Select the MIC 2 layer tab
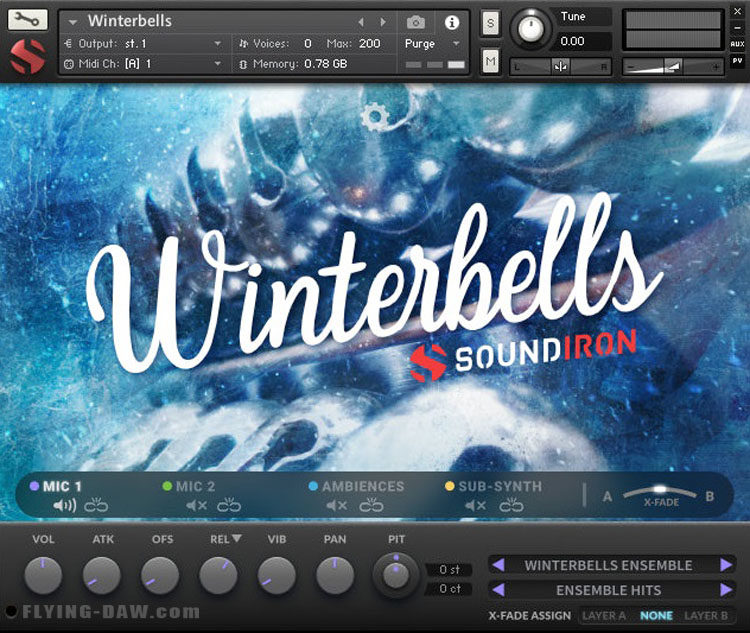The width and height of the screenshot is (750, 633). (195, 487)
